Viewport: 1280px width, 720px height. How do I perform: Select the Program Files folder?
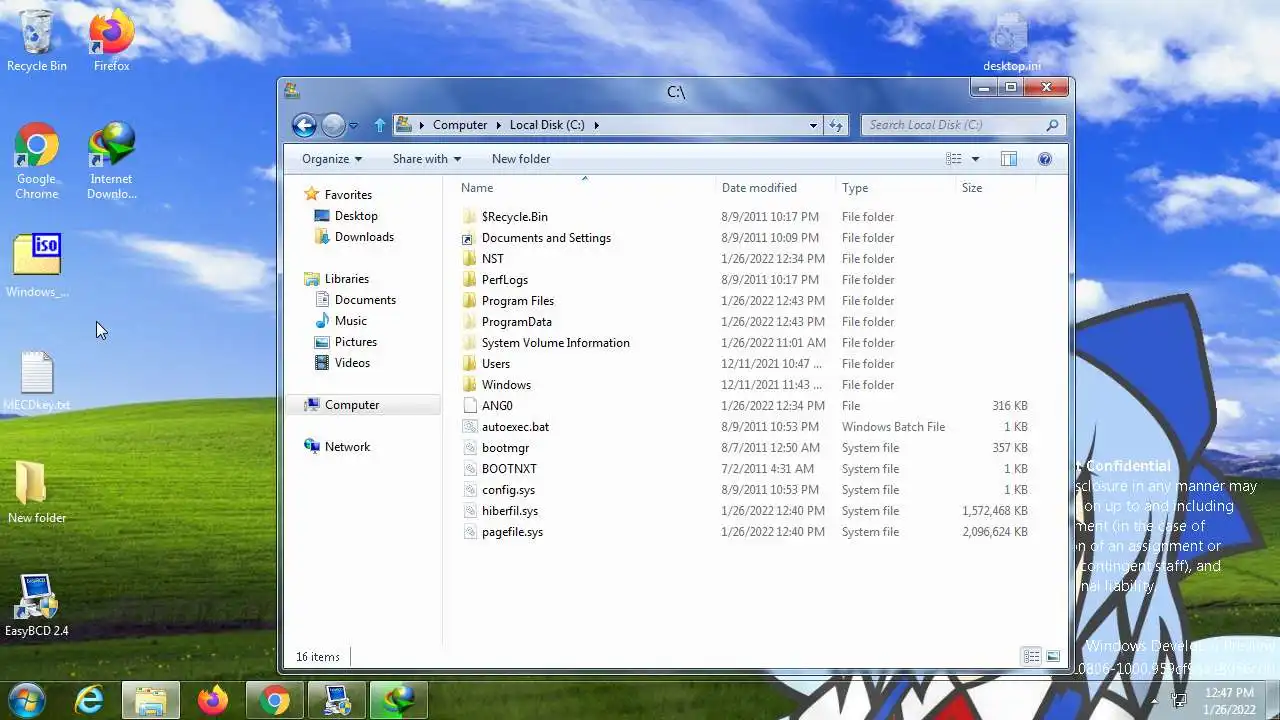[745, 301]
